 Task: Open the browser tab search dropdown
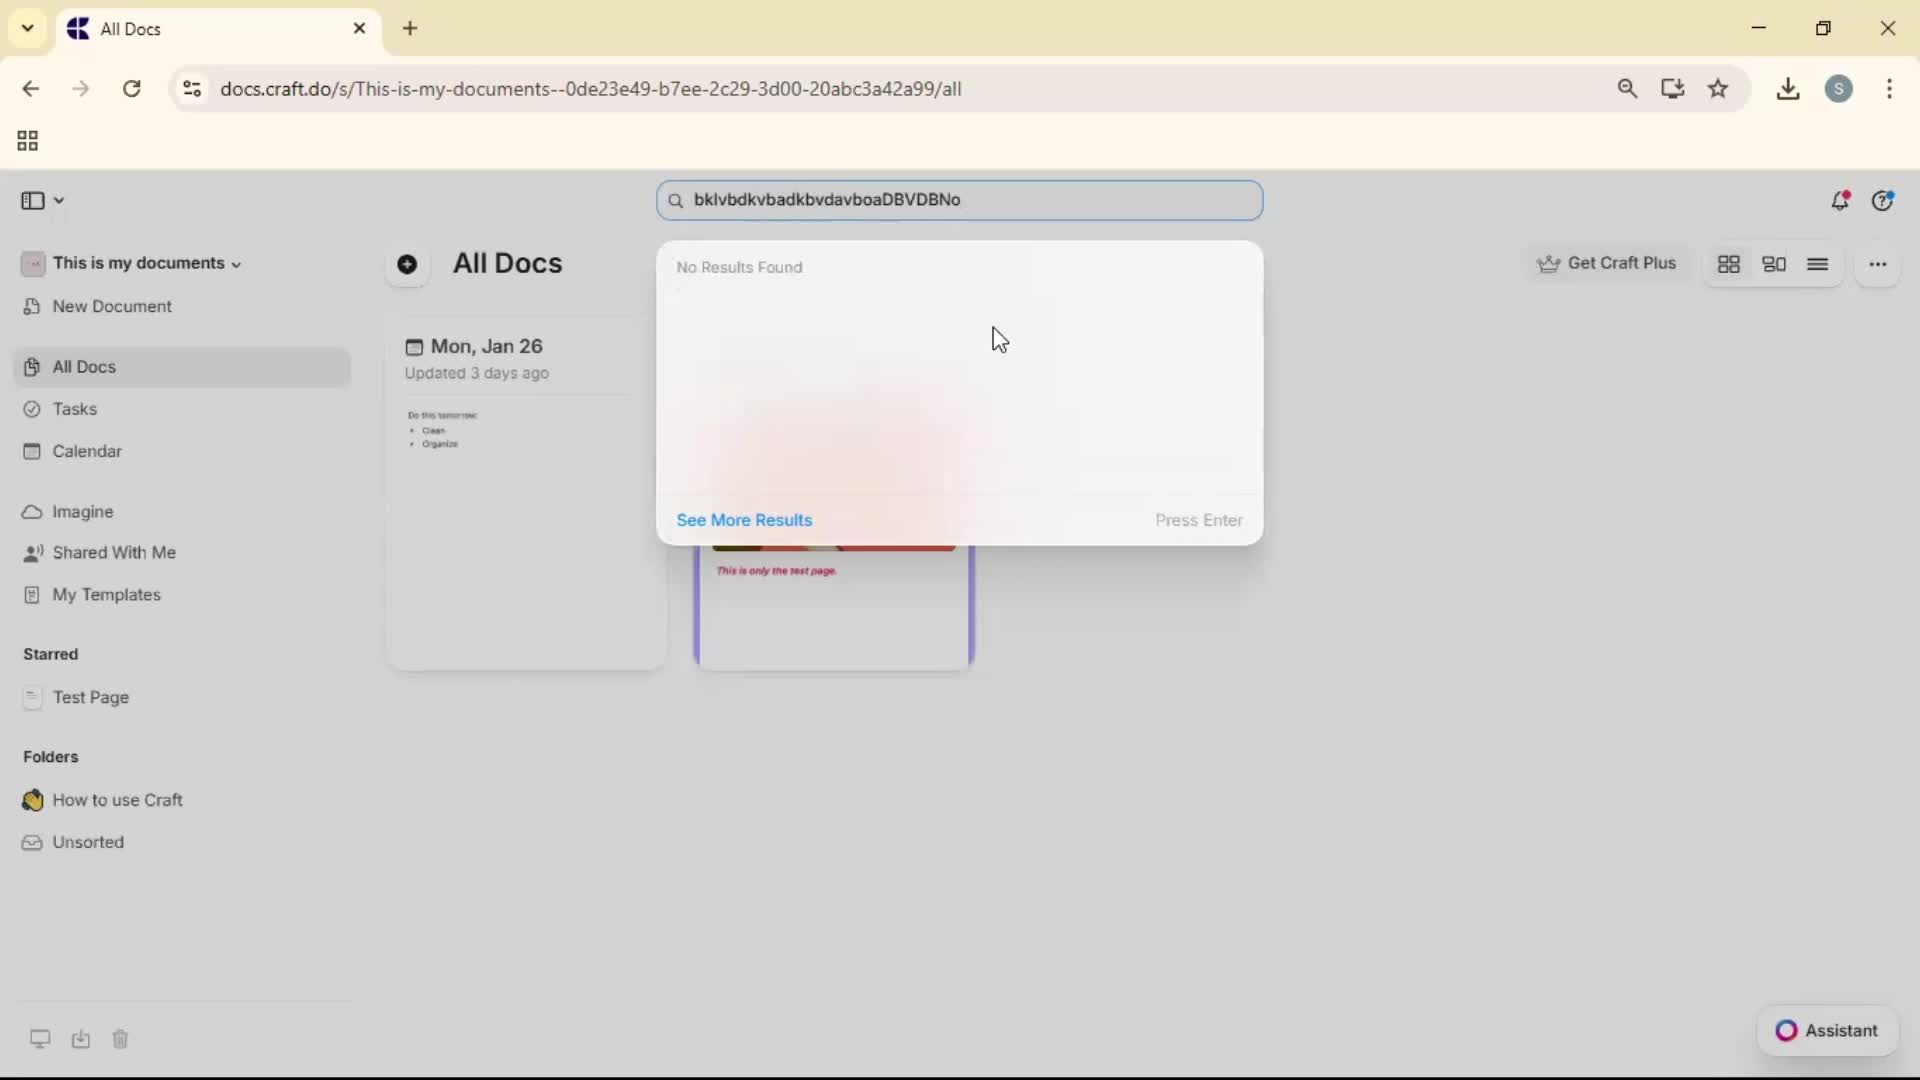pos(27,28)
